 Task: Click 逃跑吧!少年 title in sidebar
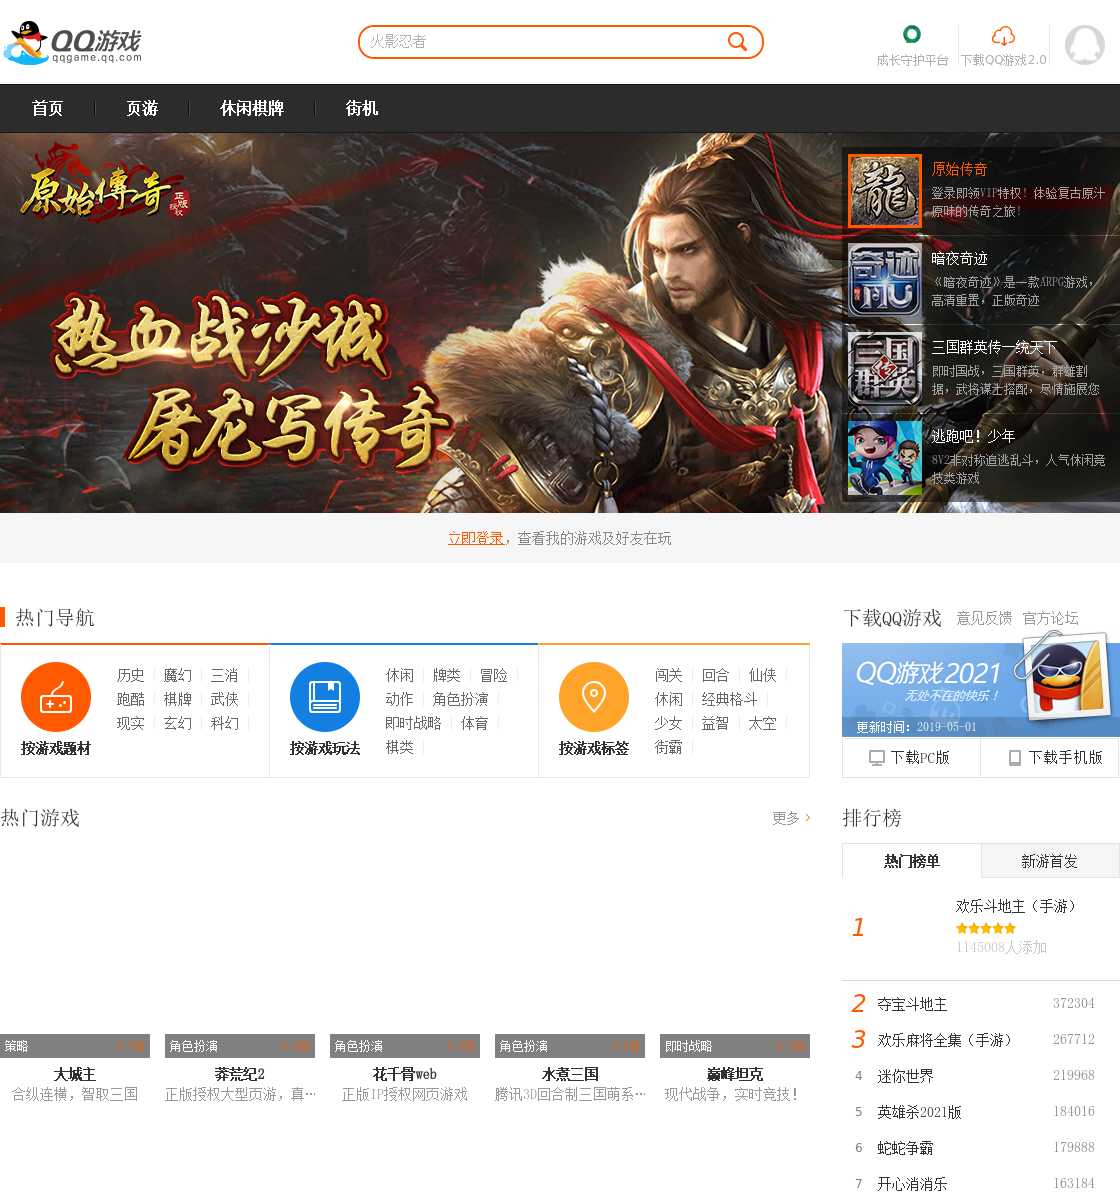coord(973,436)
